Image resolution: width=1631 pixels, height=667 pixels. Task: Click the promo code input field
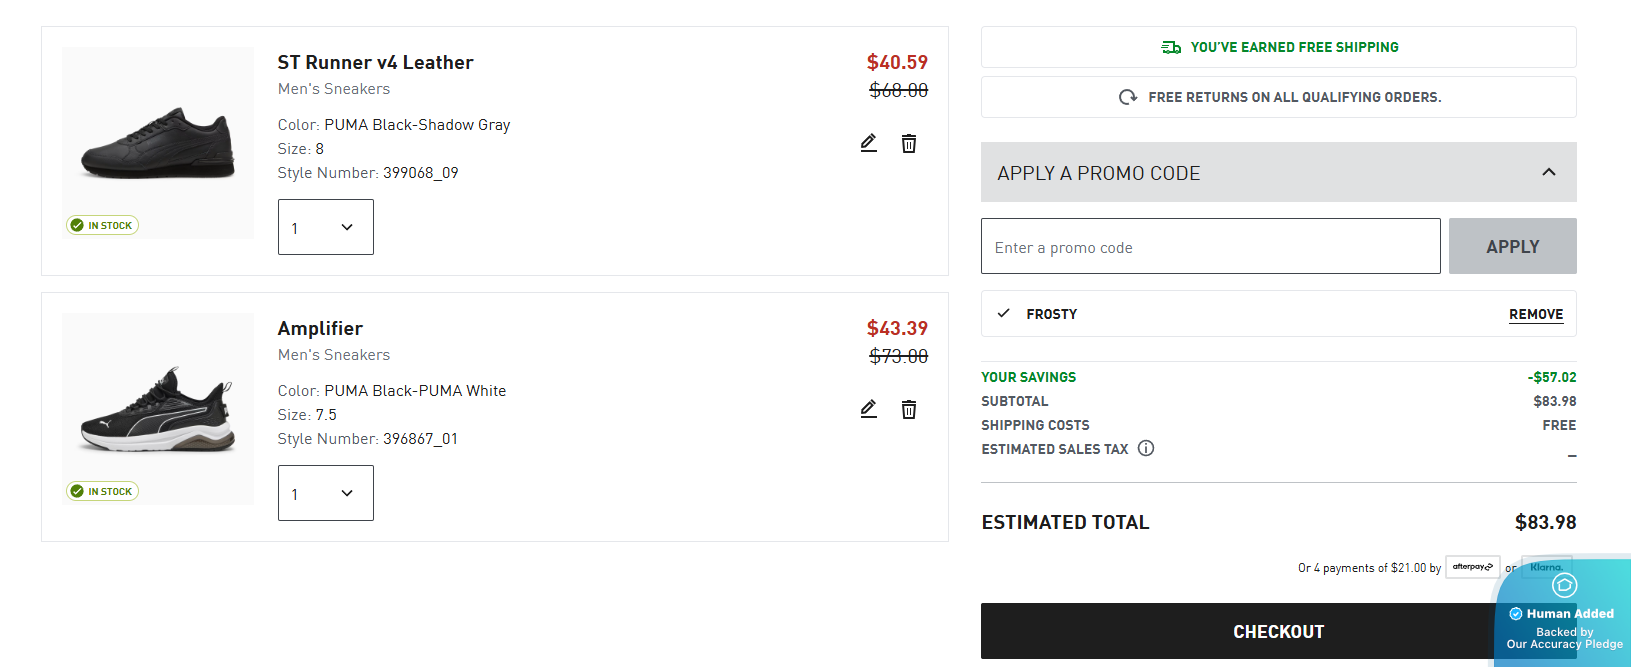pyautogui.click(x=1210, y=246)
